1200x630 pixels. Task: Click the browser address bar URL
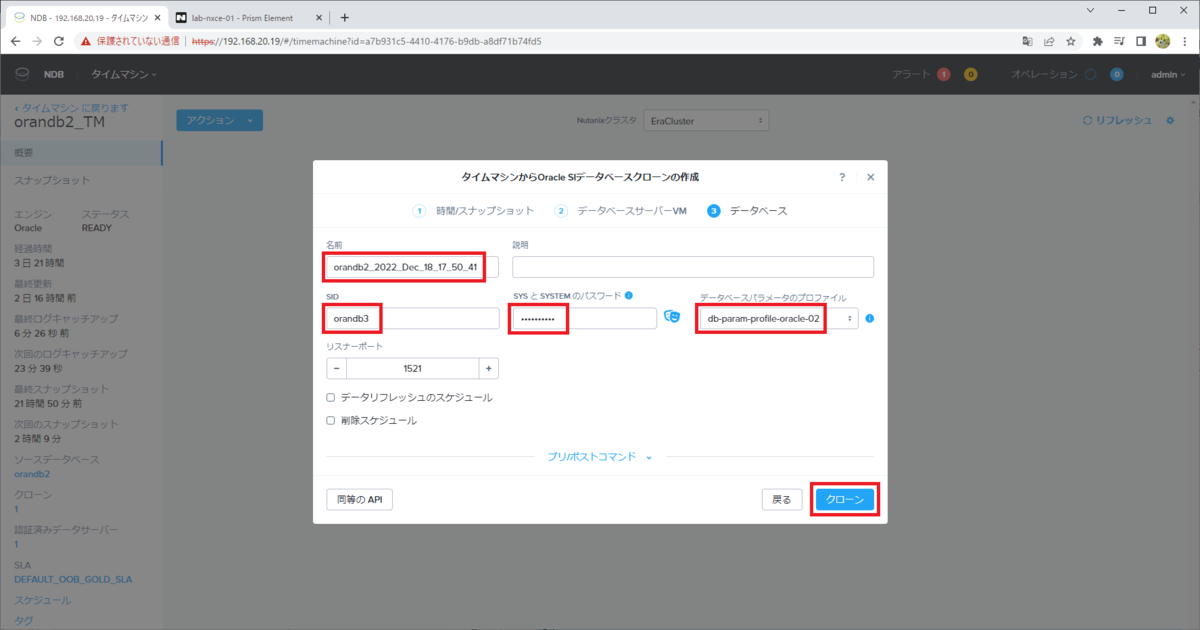tap(367, 41)
